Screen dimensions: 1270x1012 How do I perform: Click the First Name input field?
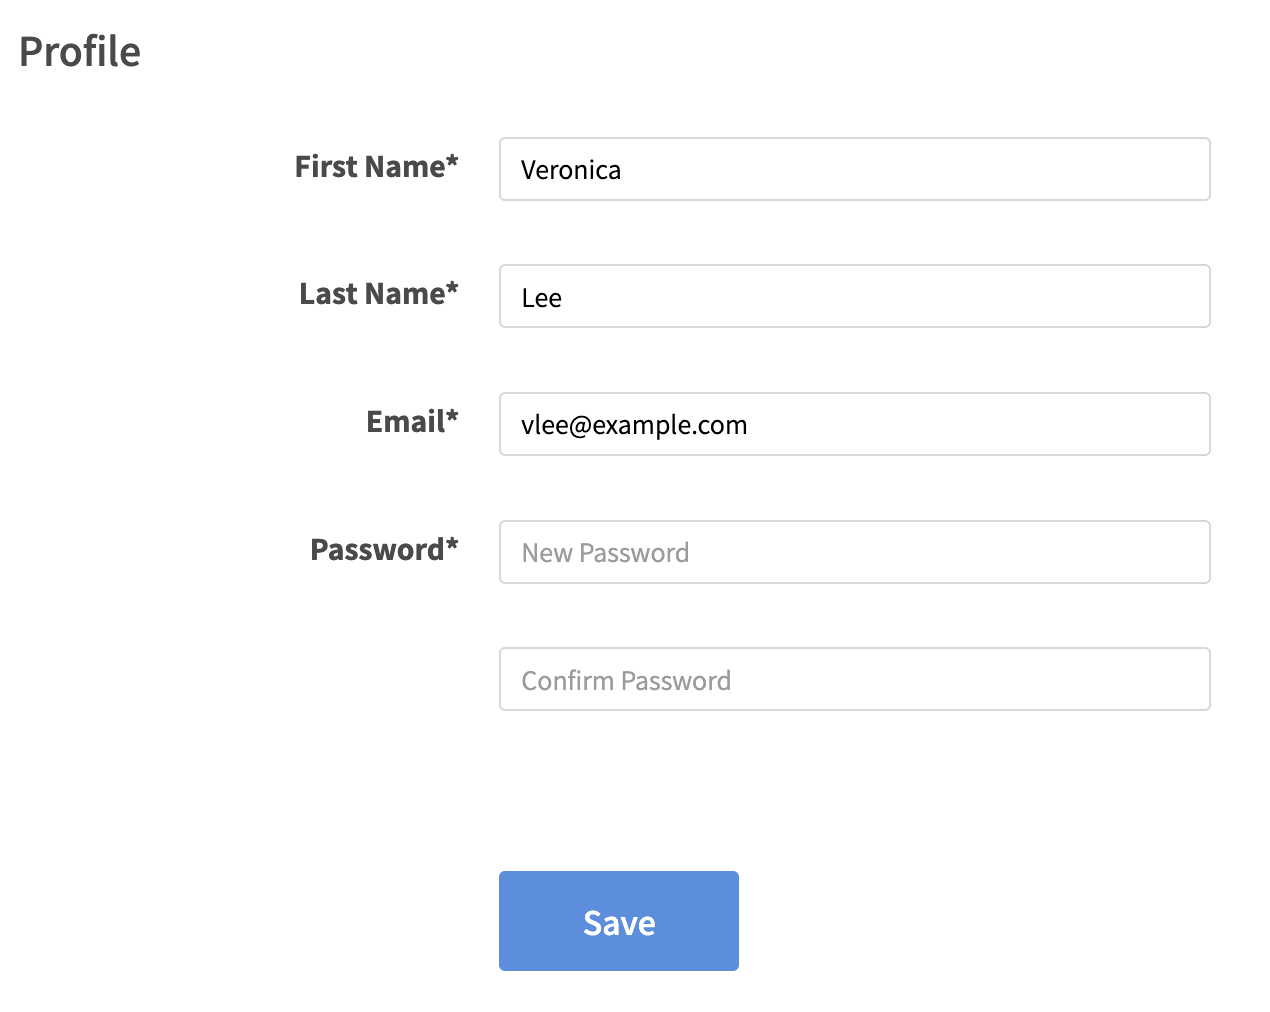tap(854, 169)
